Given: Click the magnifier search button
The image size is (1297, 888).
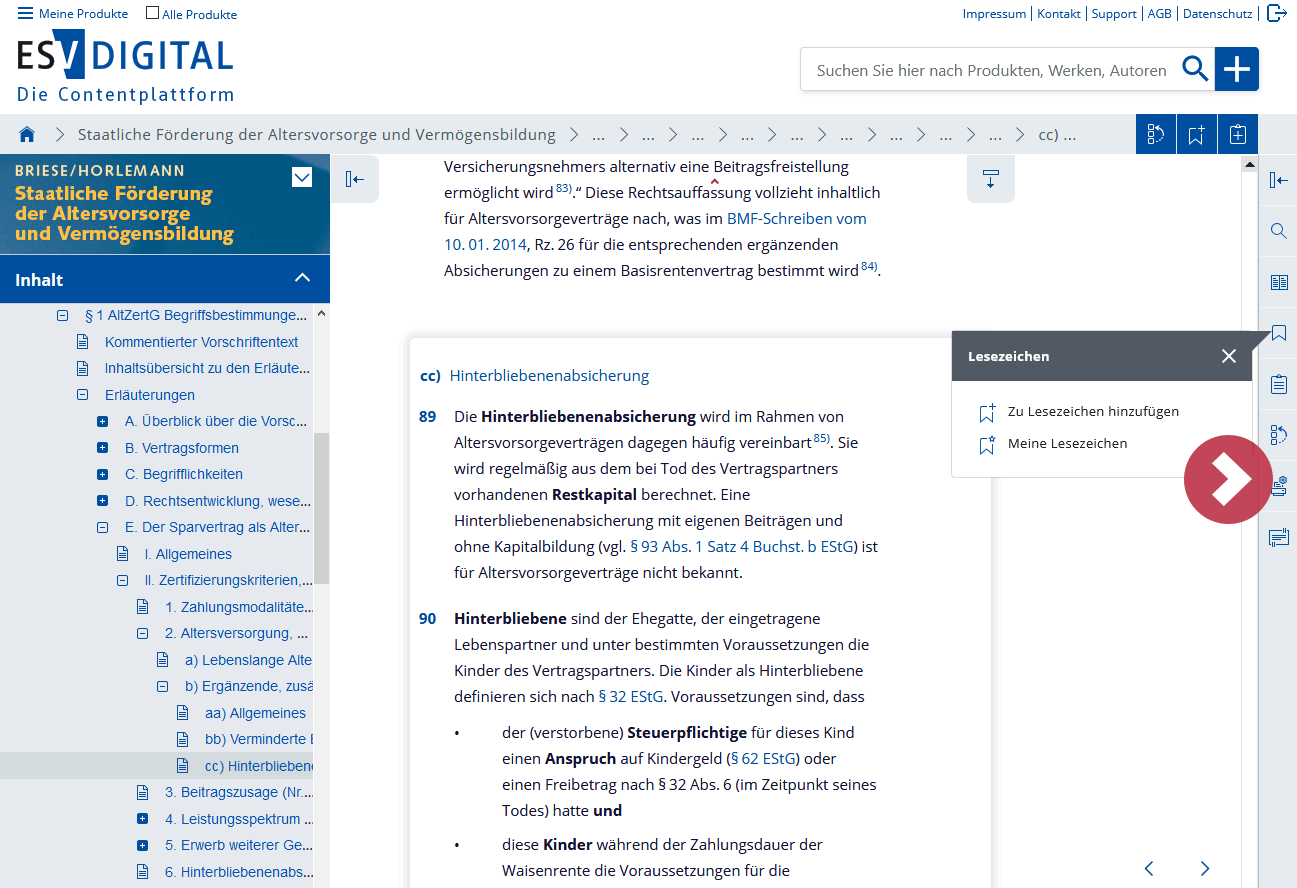Looking at the screenshot, I should tap(1195, 69).
